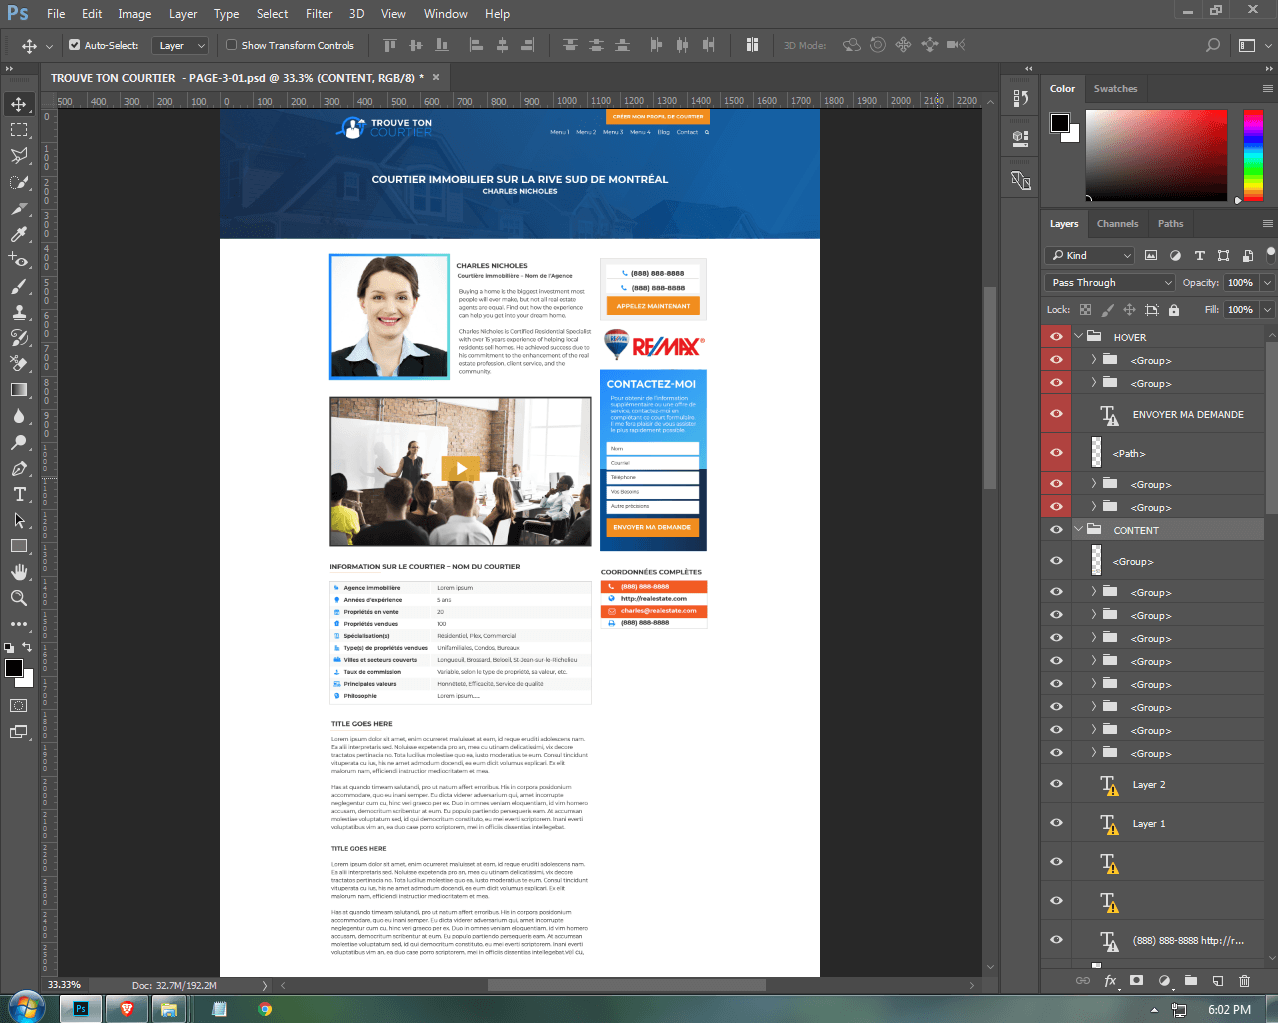Click the Lock all layers padlock icon
The image size is (1278, 1023).
[1173, 310]
